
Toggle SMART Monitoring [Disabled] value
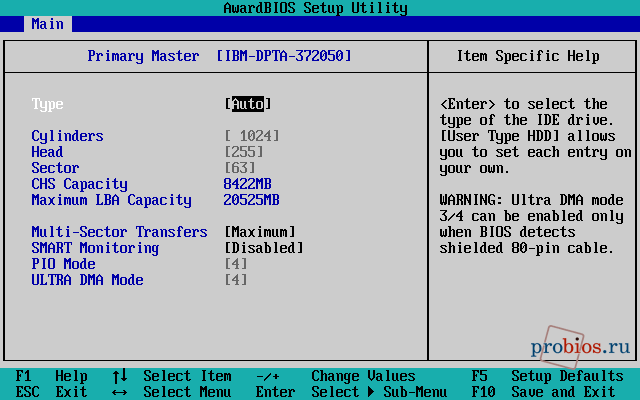tap(264, 248)
